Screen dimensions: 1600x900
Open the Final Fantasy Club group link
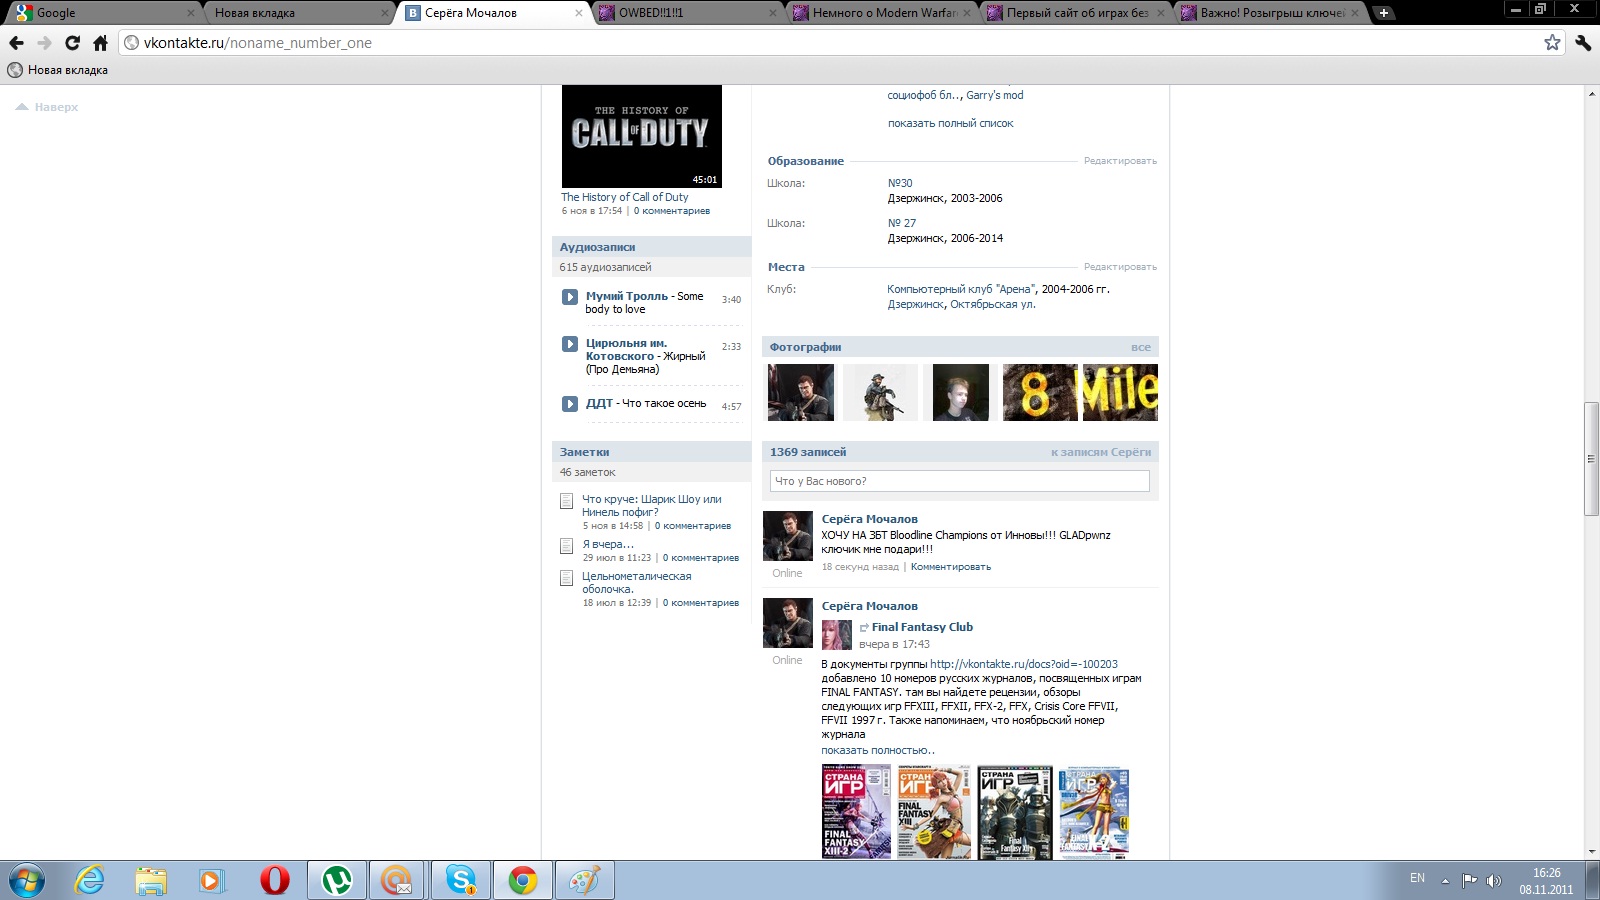click(x=921, y=627)
